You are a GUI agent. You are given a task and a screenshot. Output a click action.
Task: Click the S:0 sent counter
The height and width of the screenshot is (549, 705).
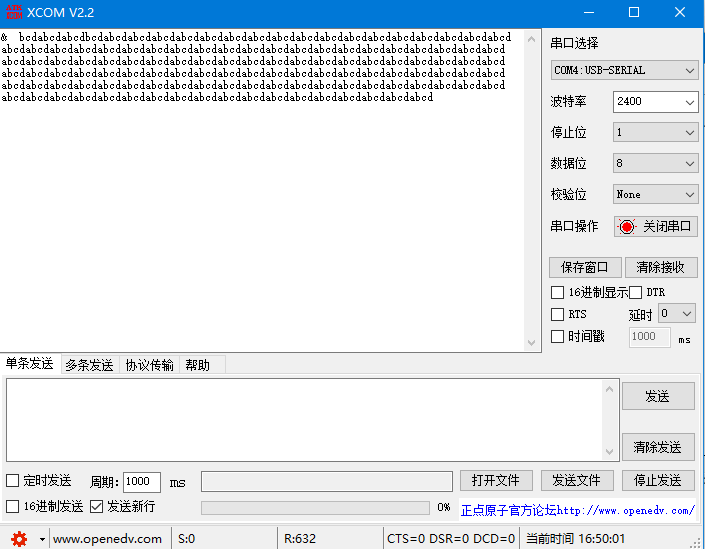coord(187,539)
